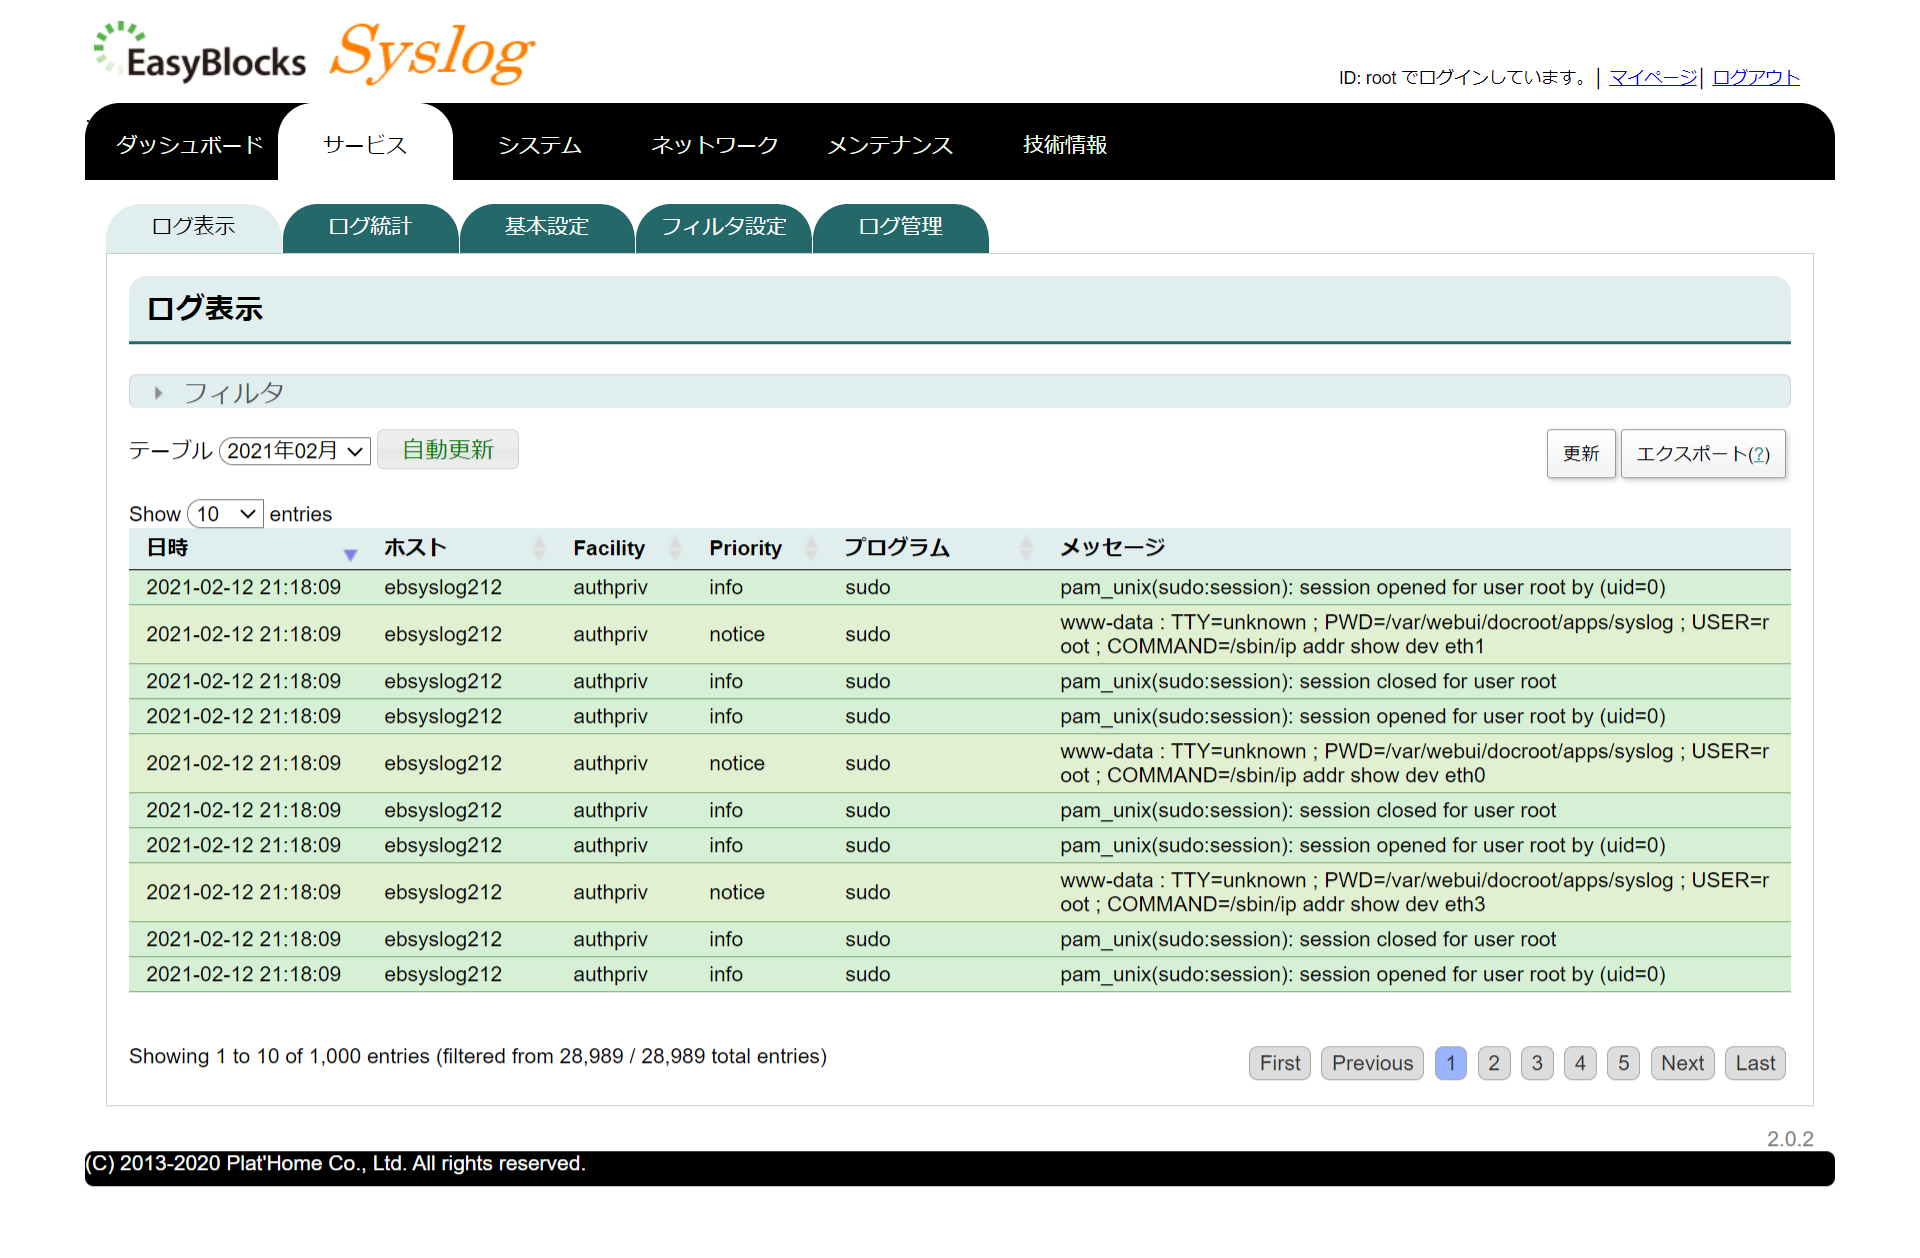Image resolution: width=1920 pixels, height=1258 pixels.
Task: Select pagination page 4
Action: click(x=1580, y=1063)
